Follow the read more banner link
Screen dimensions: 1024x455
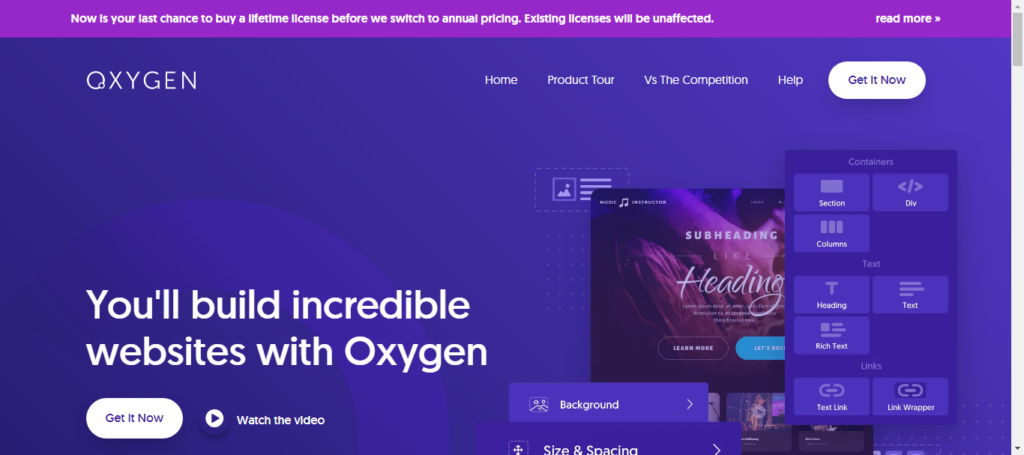908,18
